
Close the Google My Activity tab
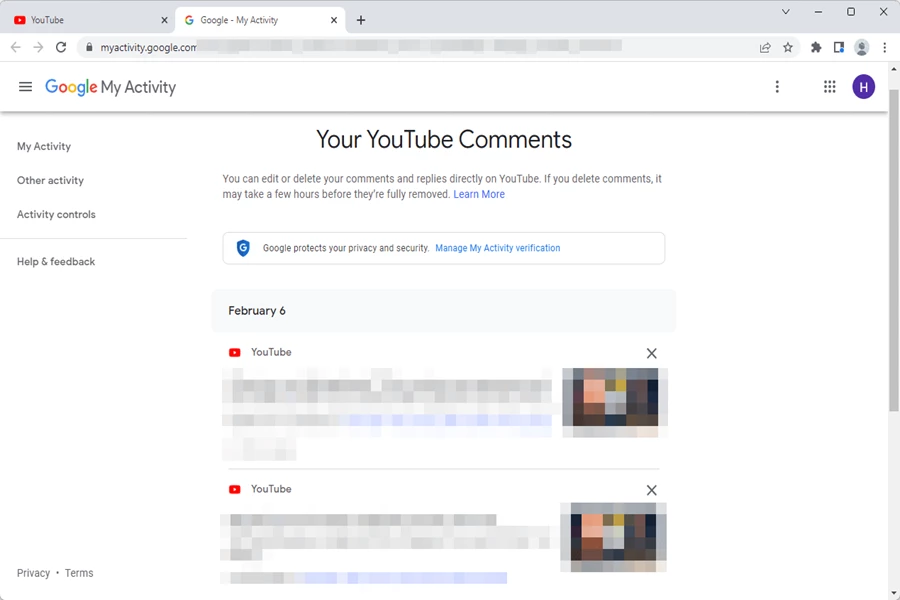click(x=334, y=20)
